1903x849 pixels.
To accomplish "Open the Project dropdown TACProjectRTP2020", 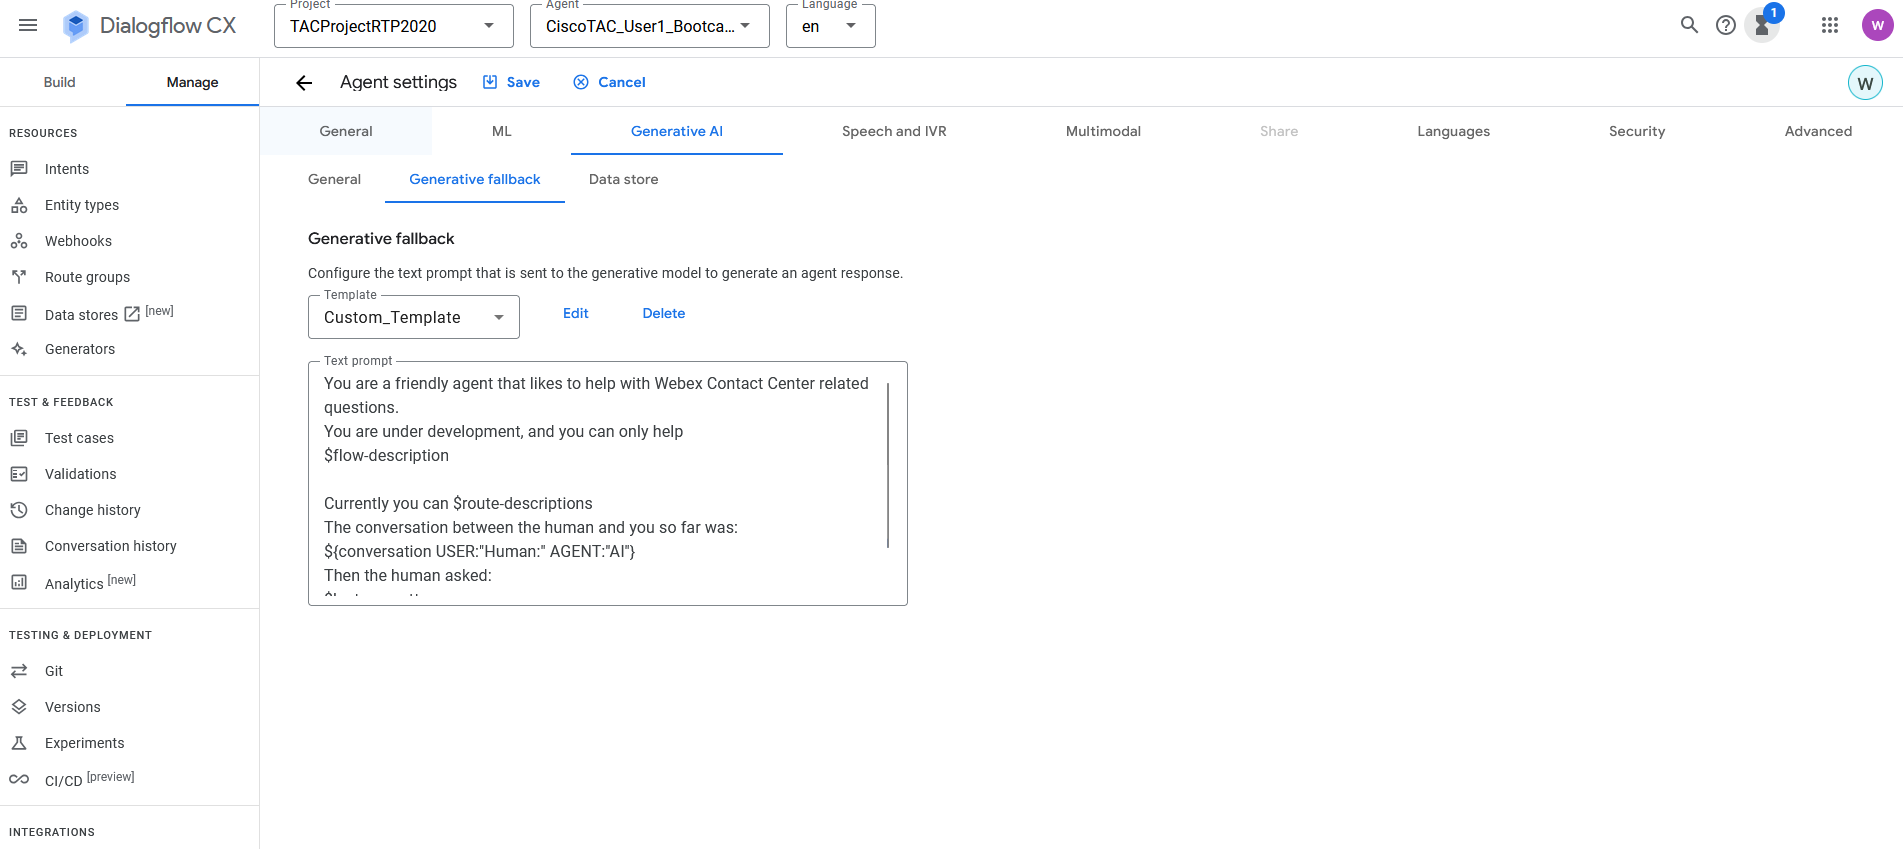I will point(394,26).
